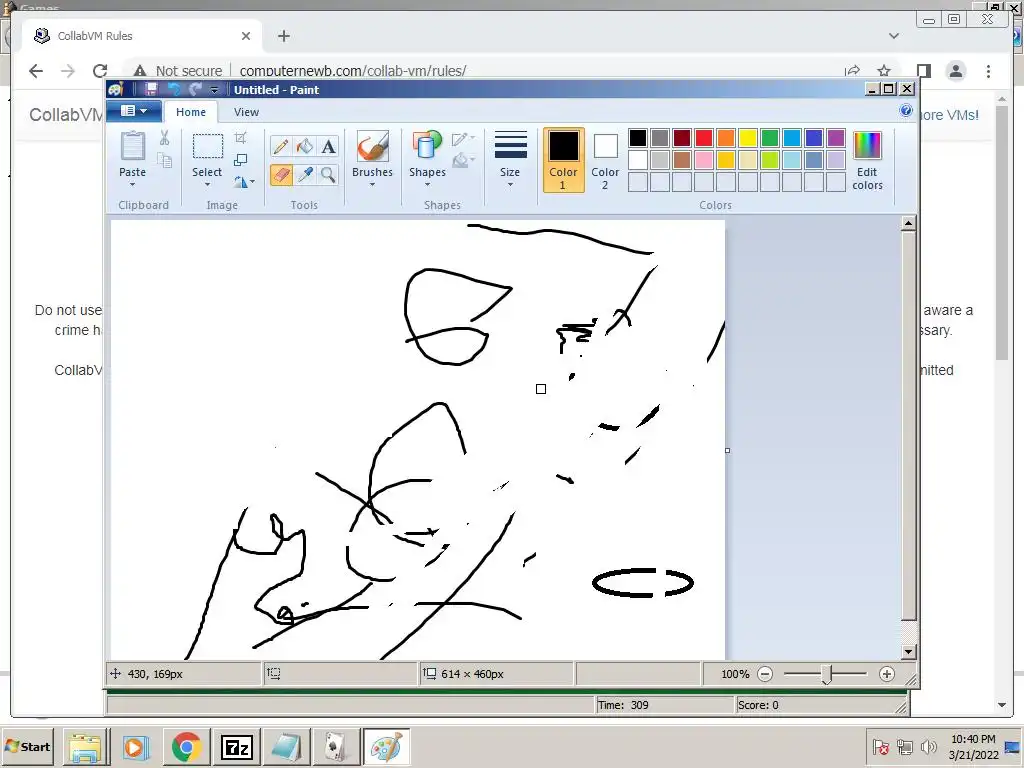Viewport: 1024px width, 768px height.
Task: Click the Shapes gallery icon
Action: 427,146
